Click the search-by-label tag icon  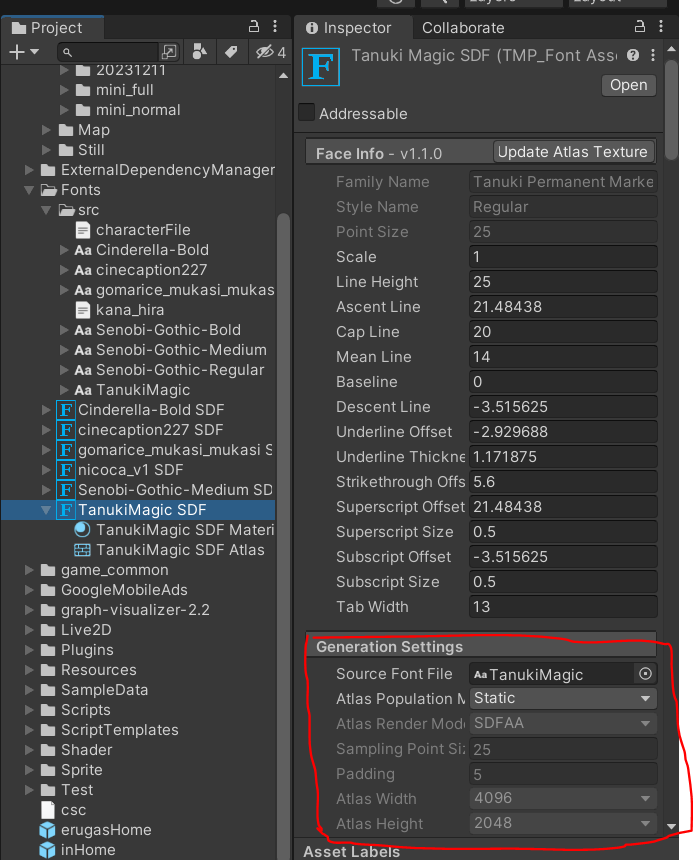231,52
